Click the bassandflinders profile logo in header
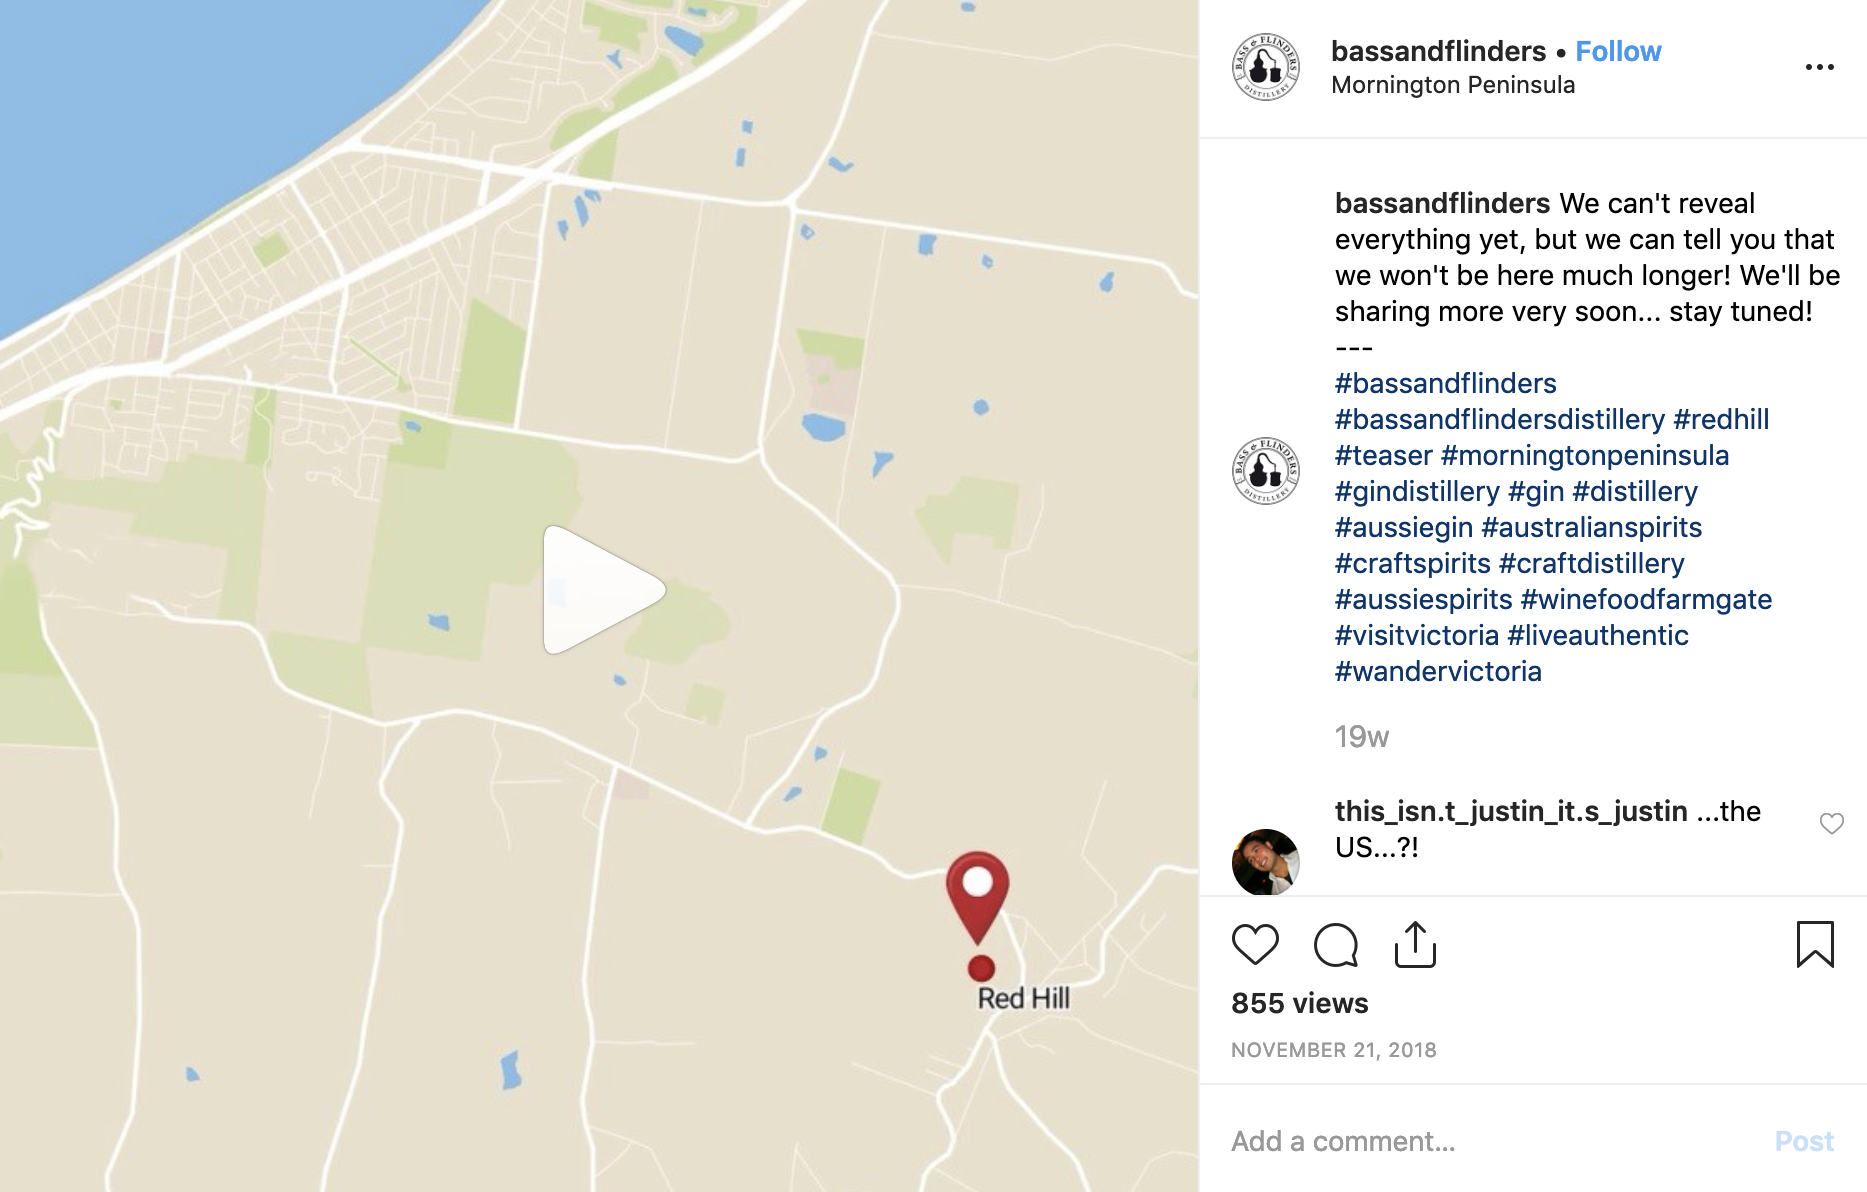Image resolution: width=1867 pixels, height=1192 pixels. 1265,67
